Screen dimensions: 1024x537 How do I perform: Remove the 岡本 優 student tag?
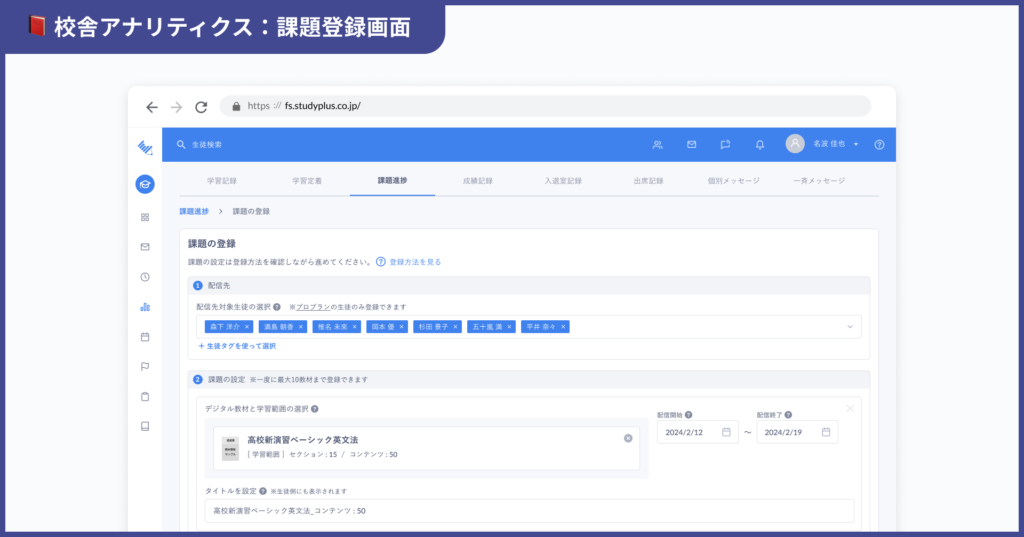(402, 327)
